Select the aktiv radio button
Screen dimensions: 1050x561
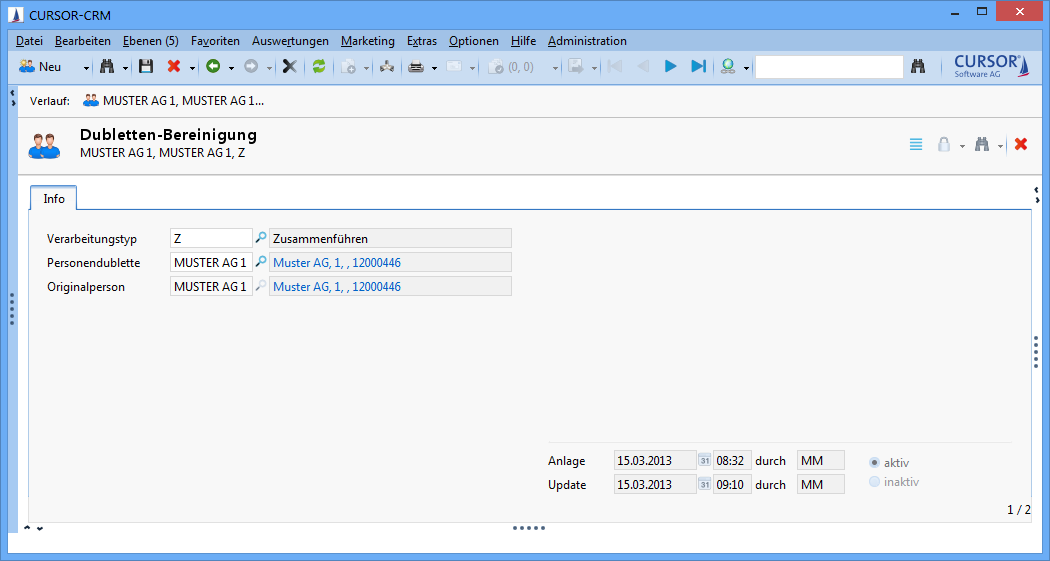coord(875,462)
